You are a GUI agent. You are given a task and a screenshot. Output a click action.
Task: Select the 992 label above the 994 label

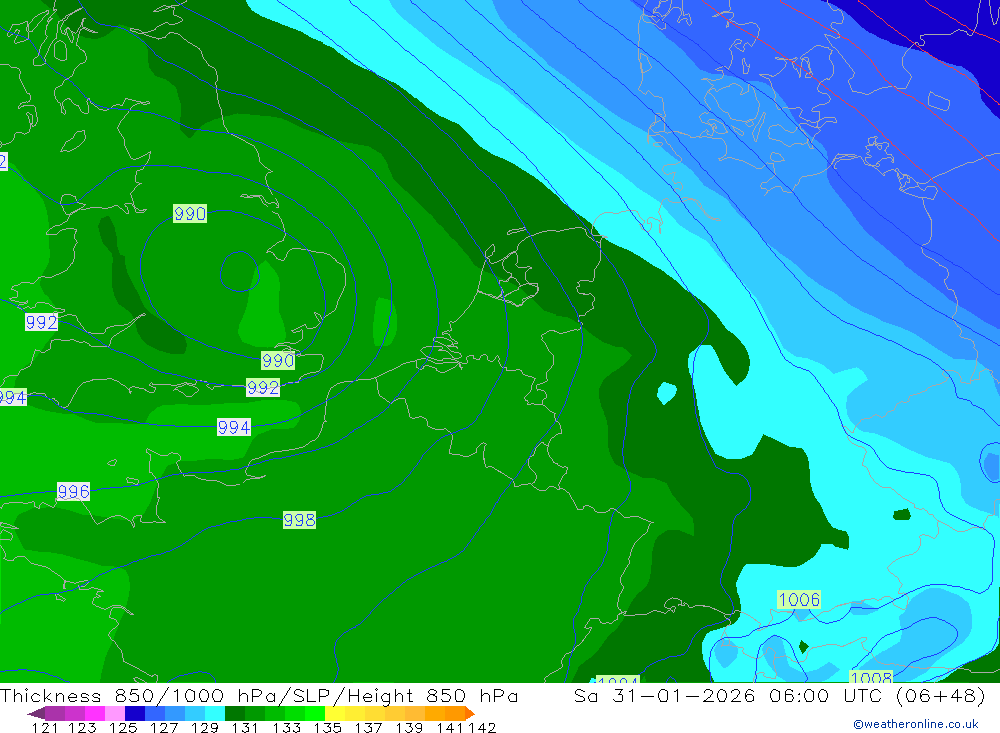coord(263,387)
